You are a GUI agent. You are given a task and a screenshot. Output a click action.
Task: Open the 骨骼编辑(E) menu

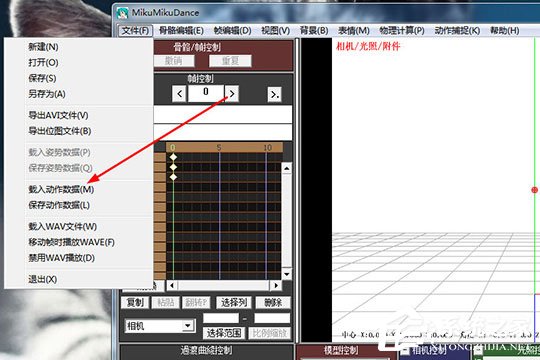point(181,31)
